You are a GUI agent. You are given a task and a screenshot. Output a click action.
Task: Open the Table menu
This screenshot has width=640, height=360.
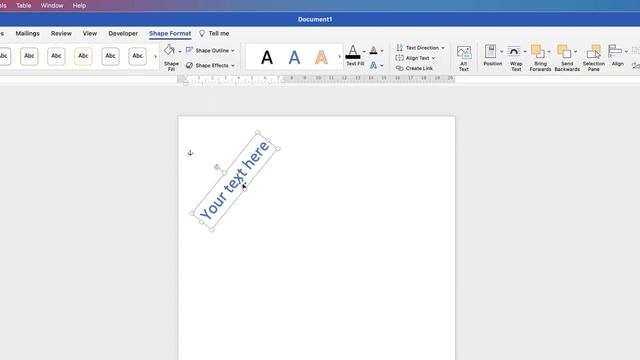tap(23, 6)
